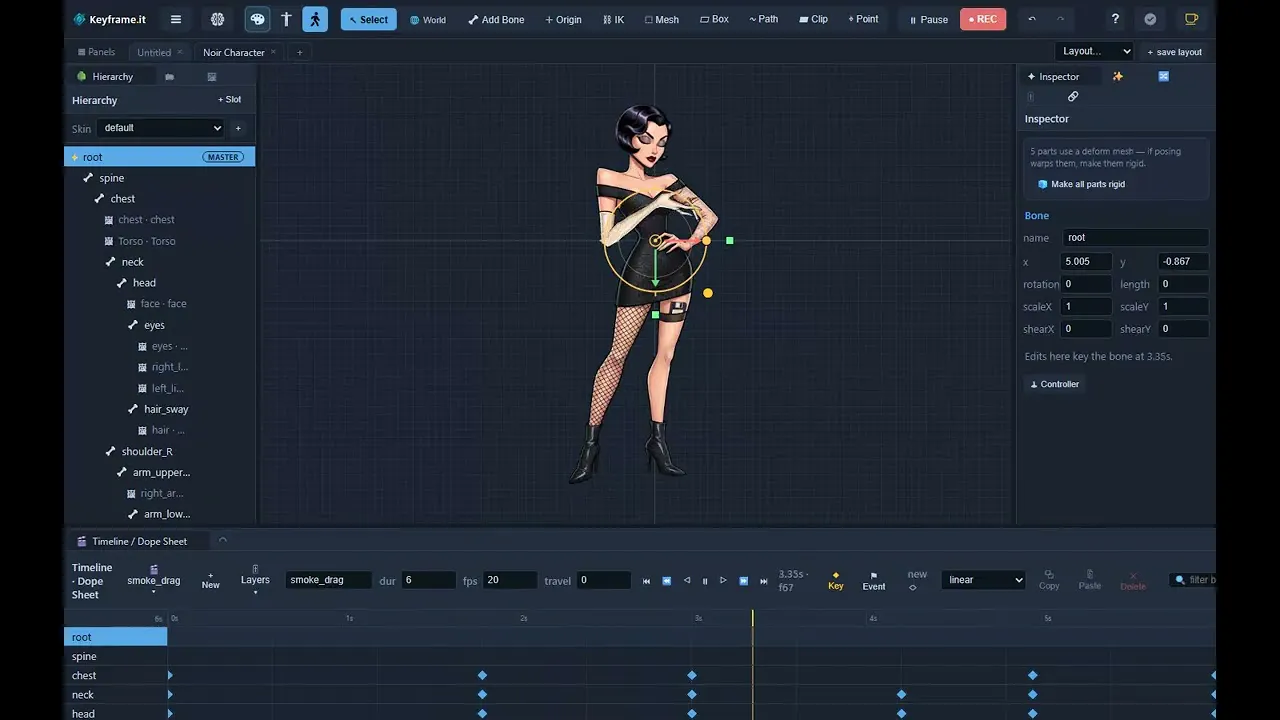Open the Skin default dropdown
This screenshot has width=1280, height=720.
[x=161, y=128]
